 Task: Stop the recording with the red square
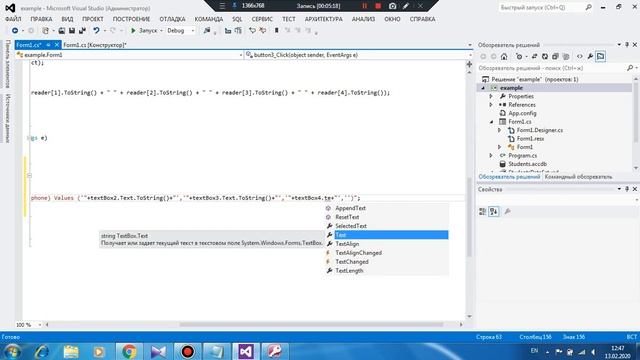pos(378,6)
